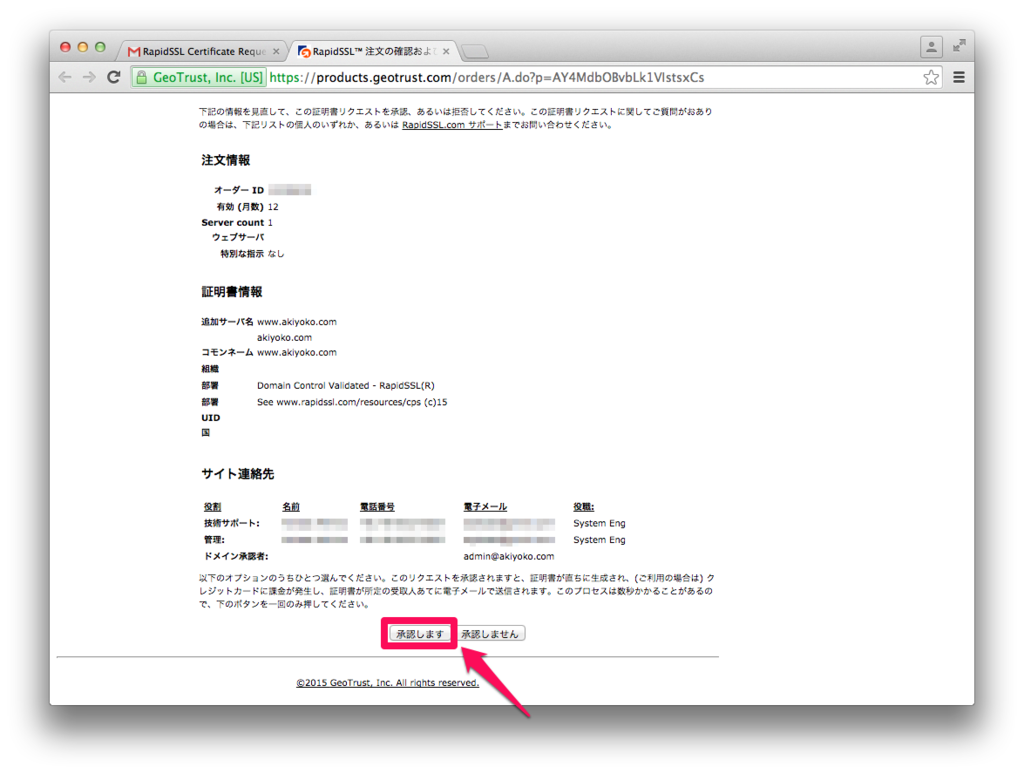Close the RapidSSL Certificate Request Gmail tab
This screenshot has width=1024, height=774.
click(276, 51)
